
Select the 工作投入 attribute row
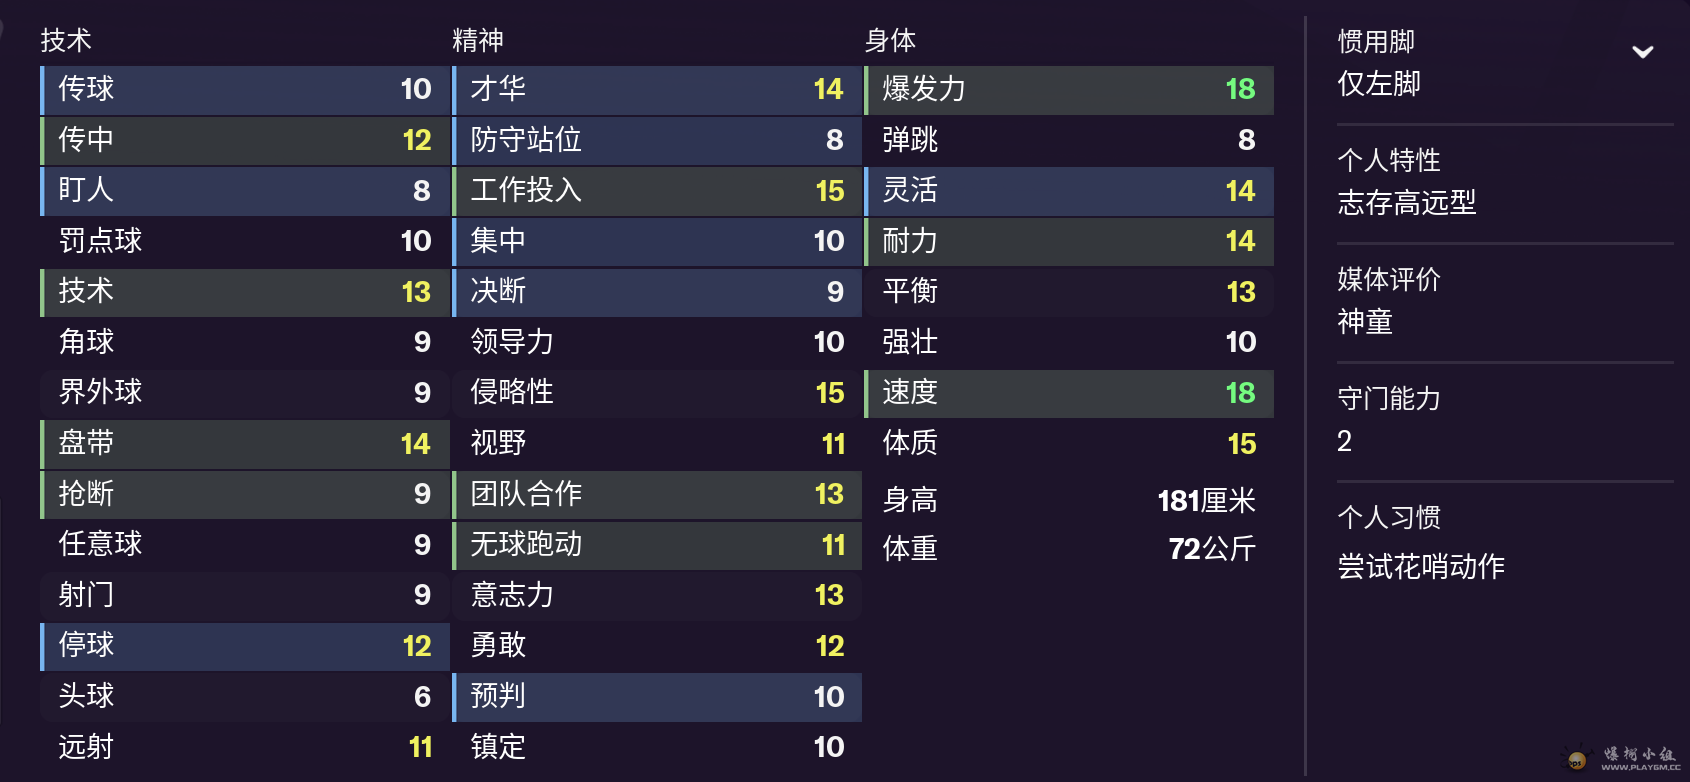tap(657, 191)
